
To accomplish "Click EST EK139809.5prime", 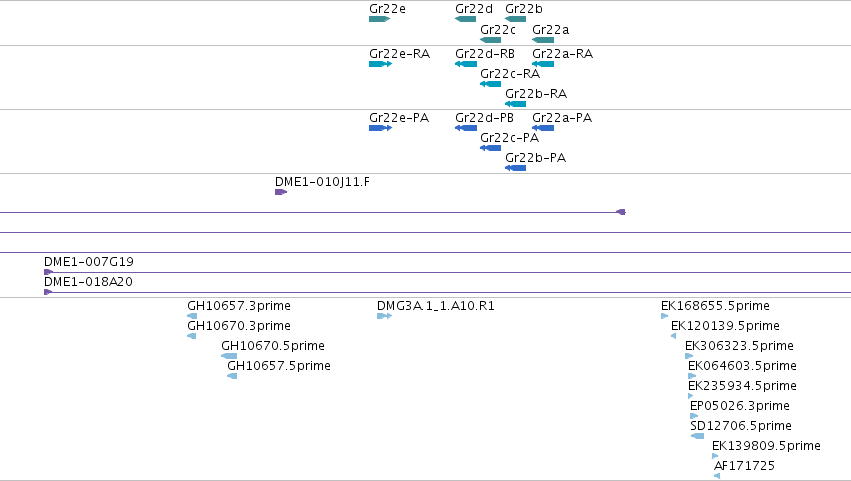I will [715, 457].
